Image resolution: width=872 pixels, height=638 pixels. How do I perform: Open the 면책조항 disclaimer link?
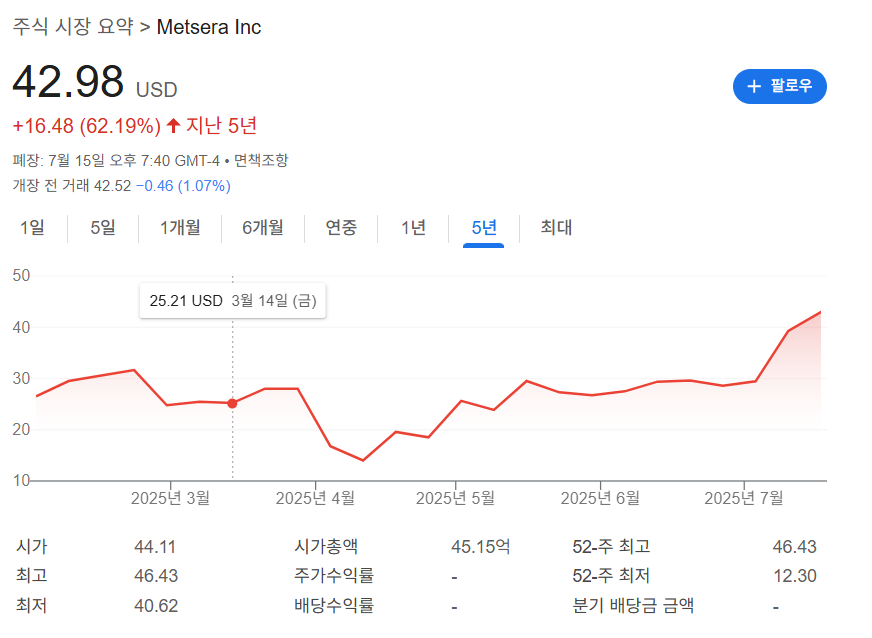click(261, 161)
